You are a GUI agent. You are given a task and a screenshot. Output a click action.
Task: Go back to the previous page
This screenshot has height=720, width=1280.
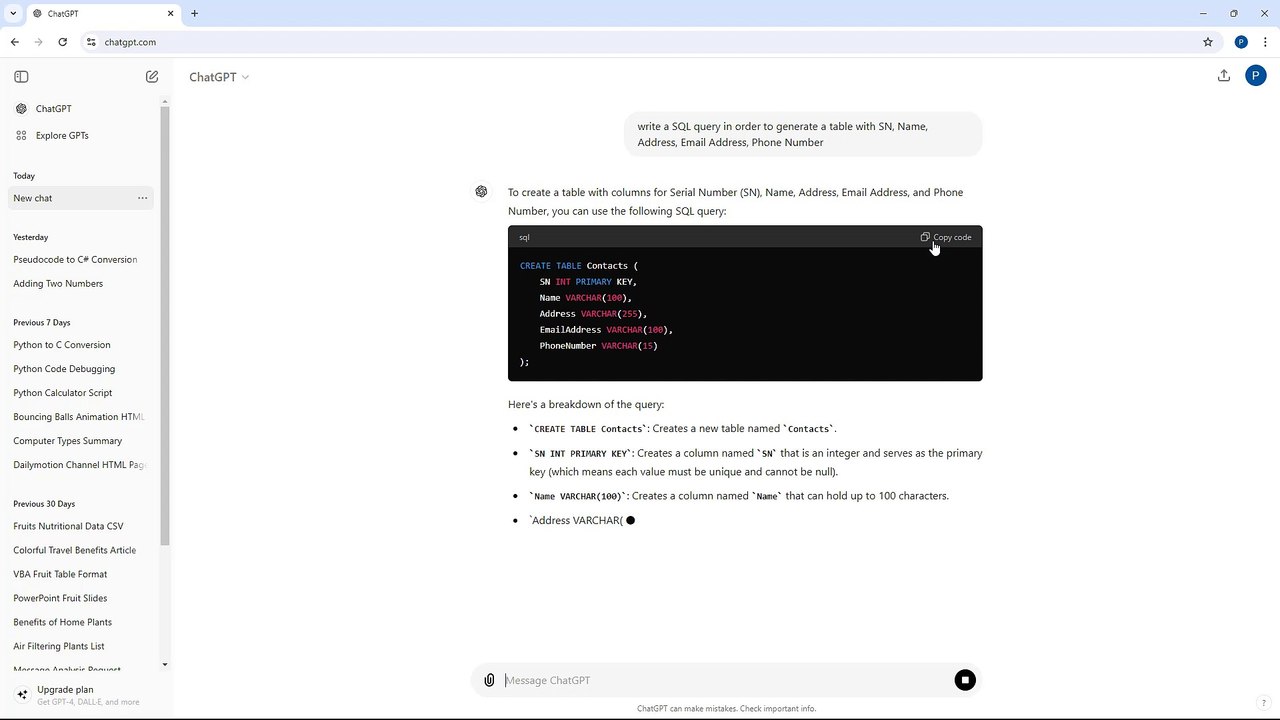(x=15, y=42)
